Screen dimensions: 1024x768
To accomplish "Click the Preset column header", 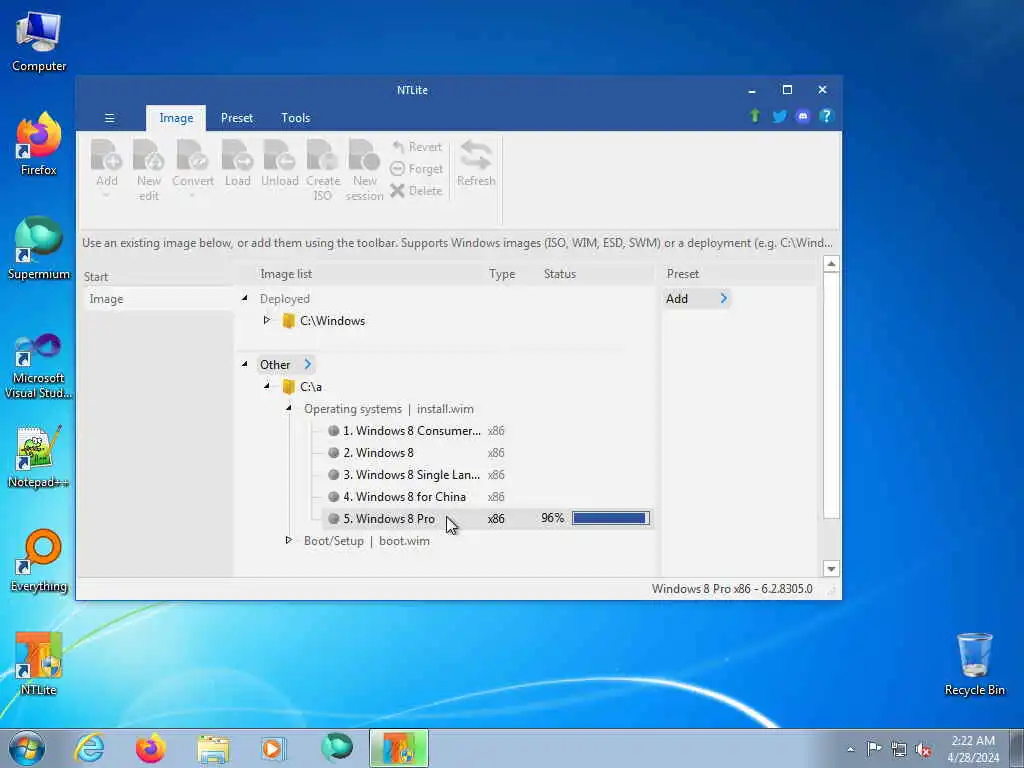I will (682, 274).
